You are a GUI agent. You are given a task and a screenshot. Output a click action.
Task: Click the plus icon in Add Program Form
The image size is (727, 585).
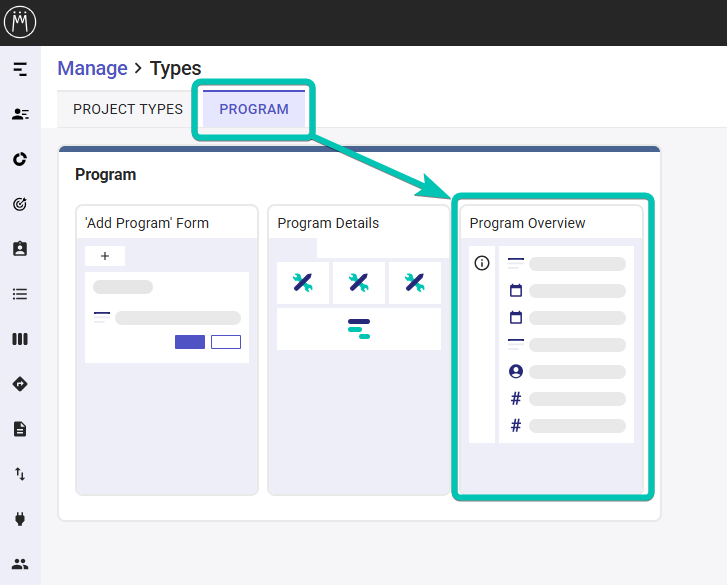105,256
